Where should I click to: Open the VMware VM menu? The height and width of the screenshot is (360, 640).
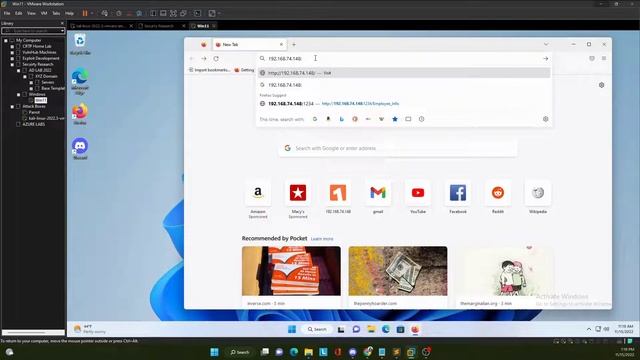click(x=44, y=13)
